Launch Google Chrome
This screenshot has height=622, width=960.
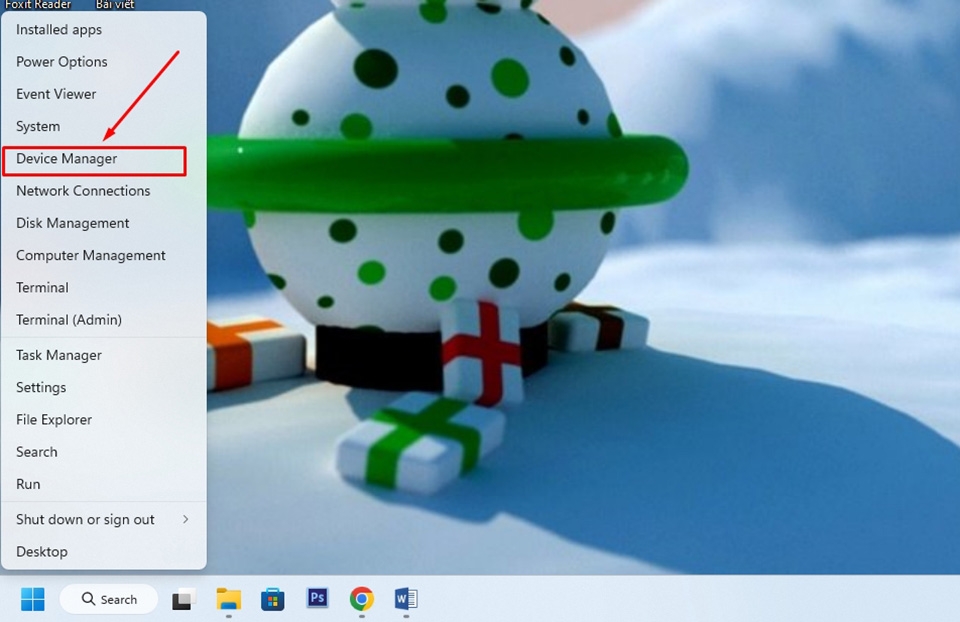coord(361,598)
